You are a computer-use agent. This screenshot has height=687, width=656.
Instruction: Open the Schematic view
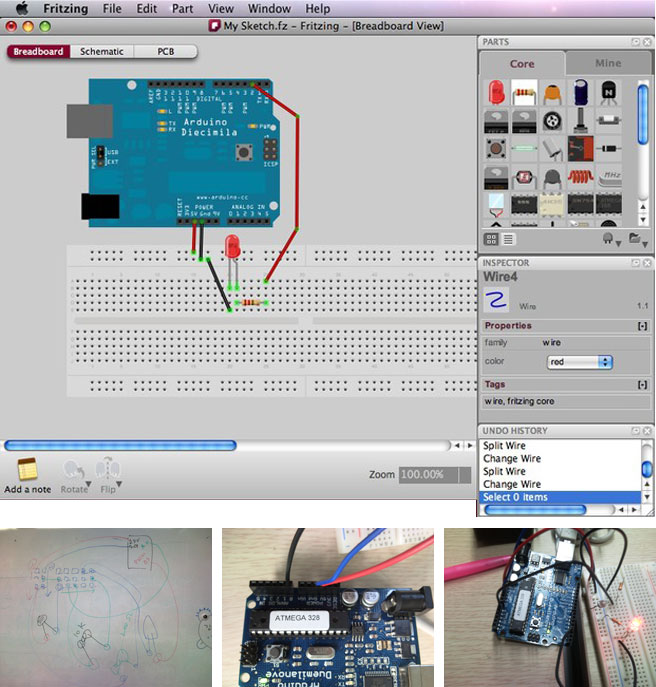102,51
